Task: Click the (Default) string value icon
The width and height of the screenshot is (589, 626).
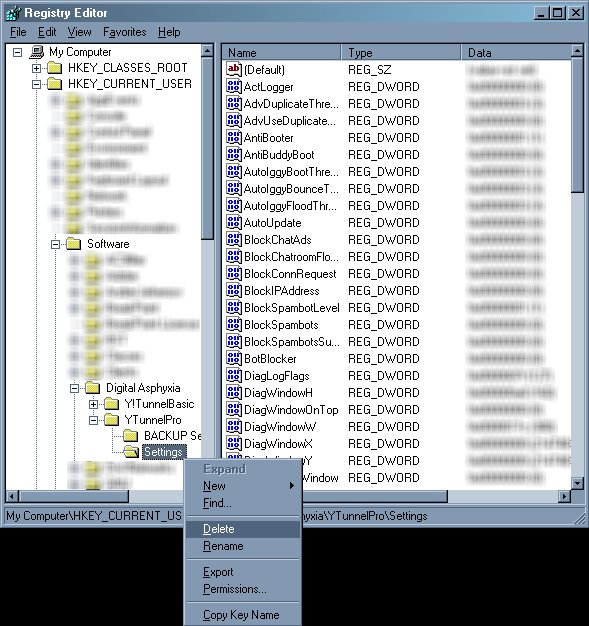Action: point(234,69)
